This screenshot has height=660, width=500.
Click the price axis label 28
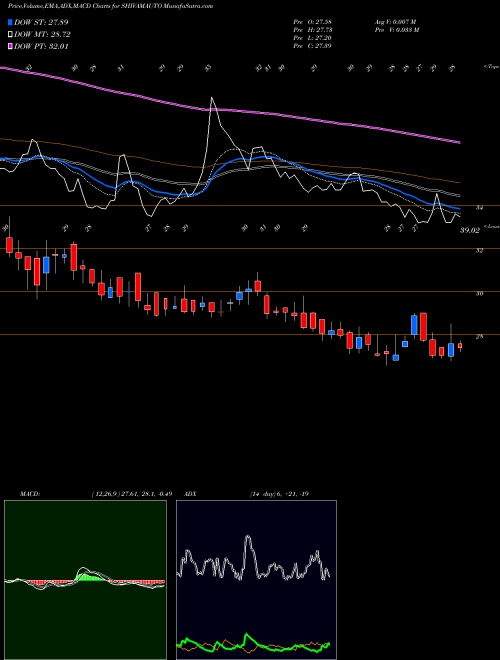[x=479, y=336]
